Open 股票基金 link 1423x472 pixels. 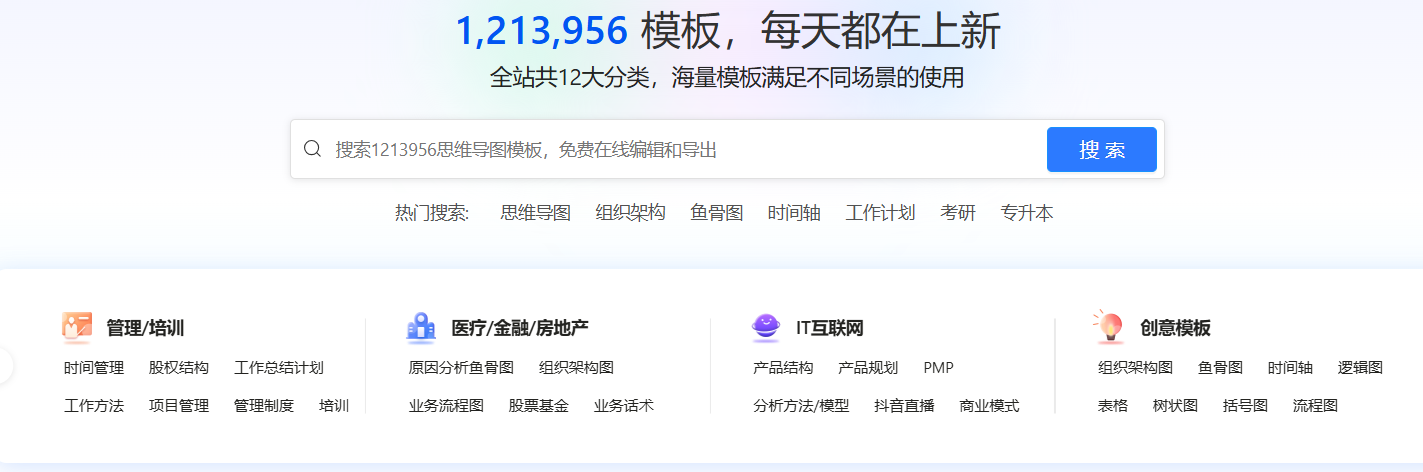(538, 406)
